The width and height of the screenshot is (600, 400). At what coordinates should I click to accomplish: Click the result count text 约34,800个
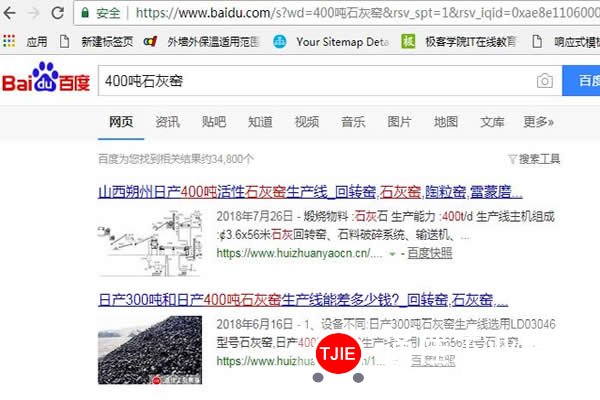click(x=229, y=159)
